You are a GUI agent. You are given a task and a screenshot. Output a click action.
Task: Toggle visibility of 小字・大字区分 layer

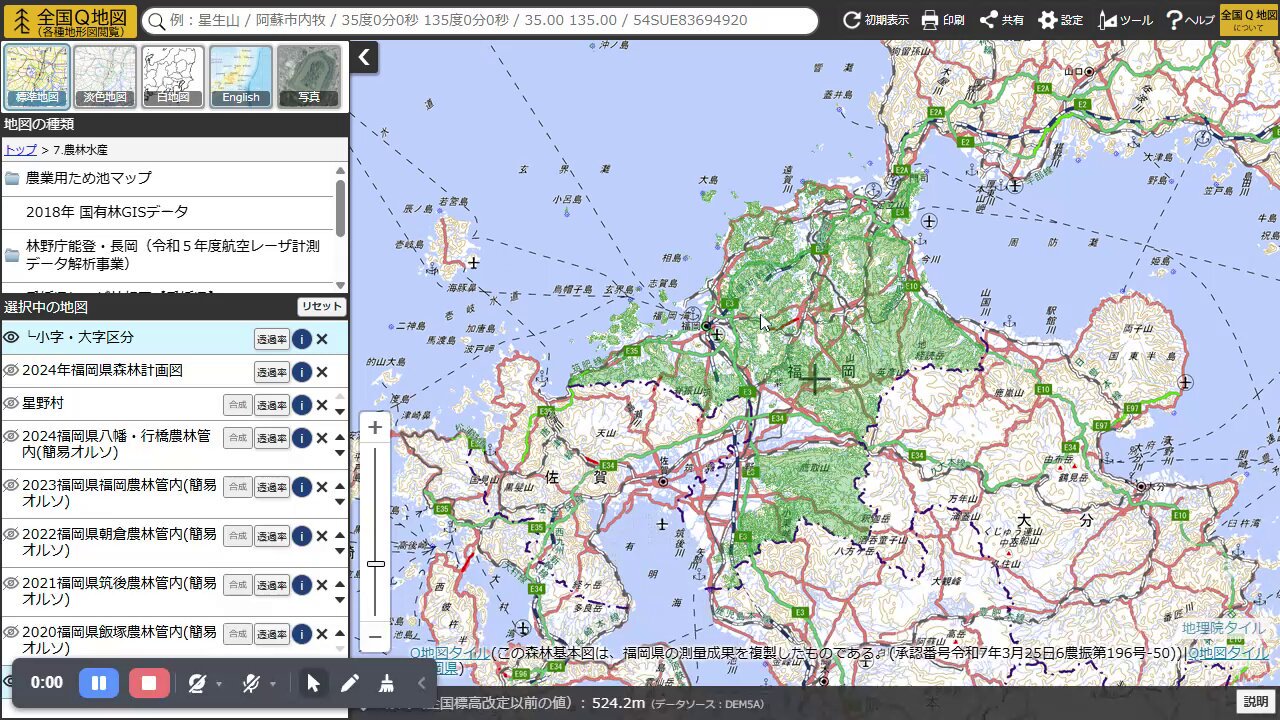click(x=11, y=338)
